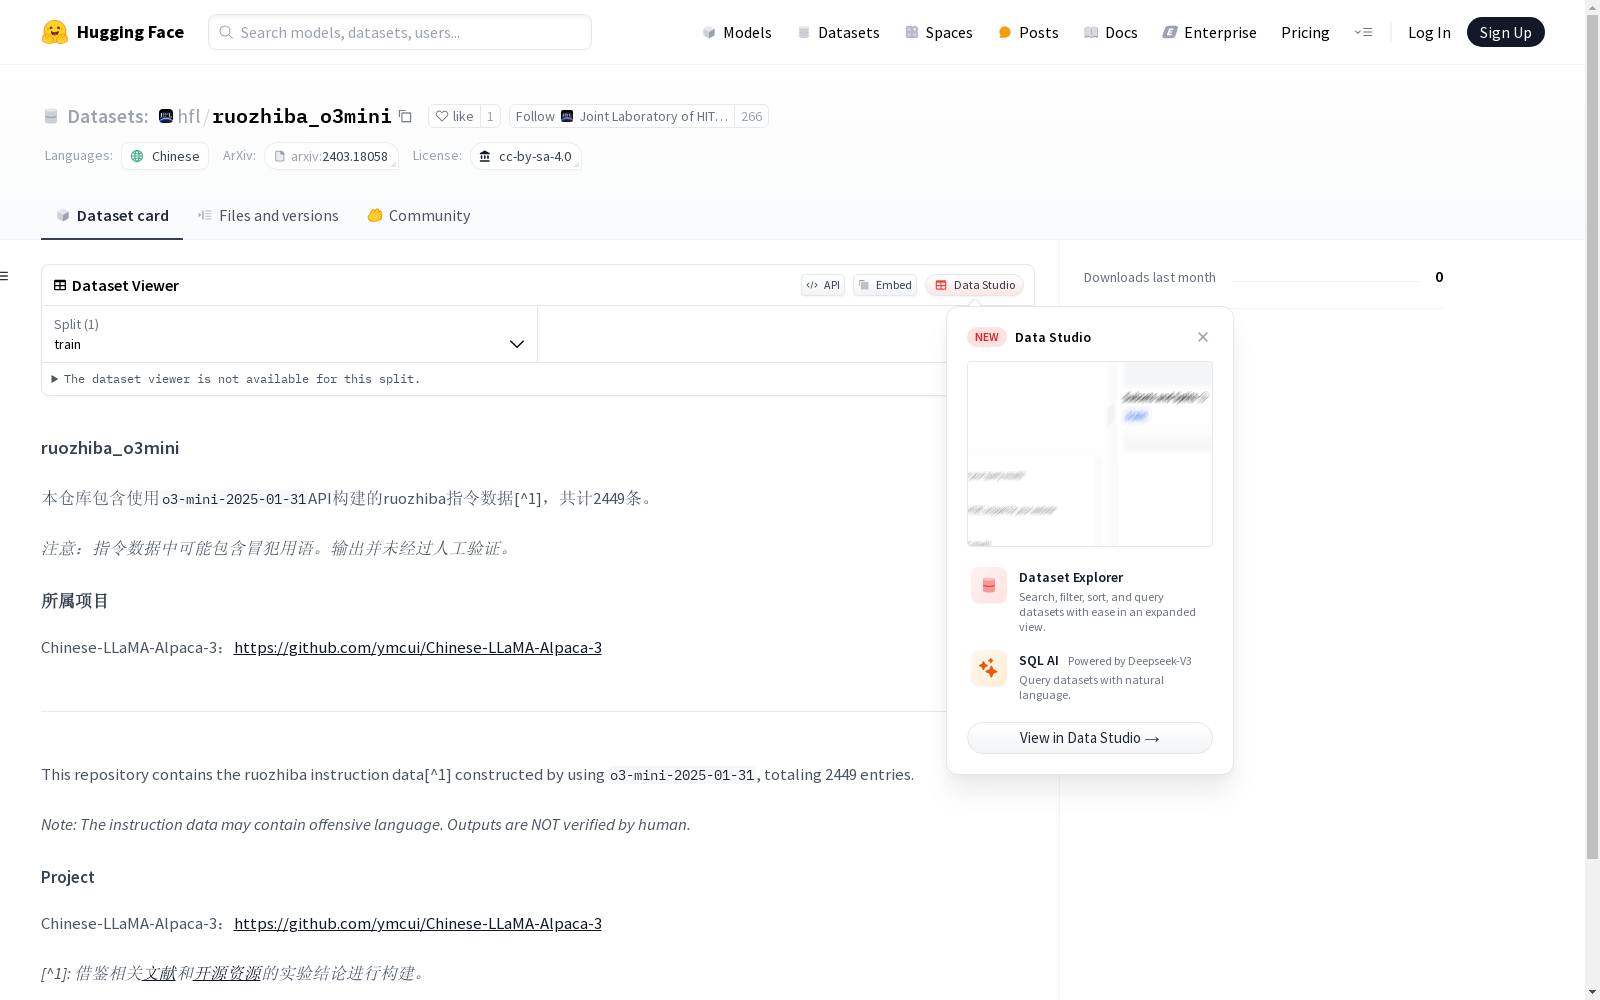Open the Community tab
The image size is (1600, 1000).
[x=418, y=215]
